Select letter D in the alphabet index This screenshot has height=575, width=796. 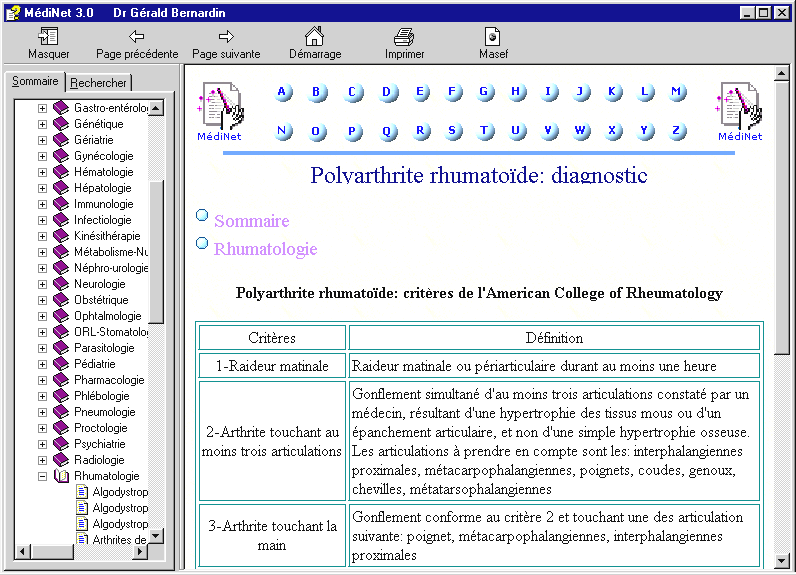[x=387, y=92]
